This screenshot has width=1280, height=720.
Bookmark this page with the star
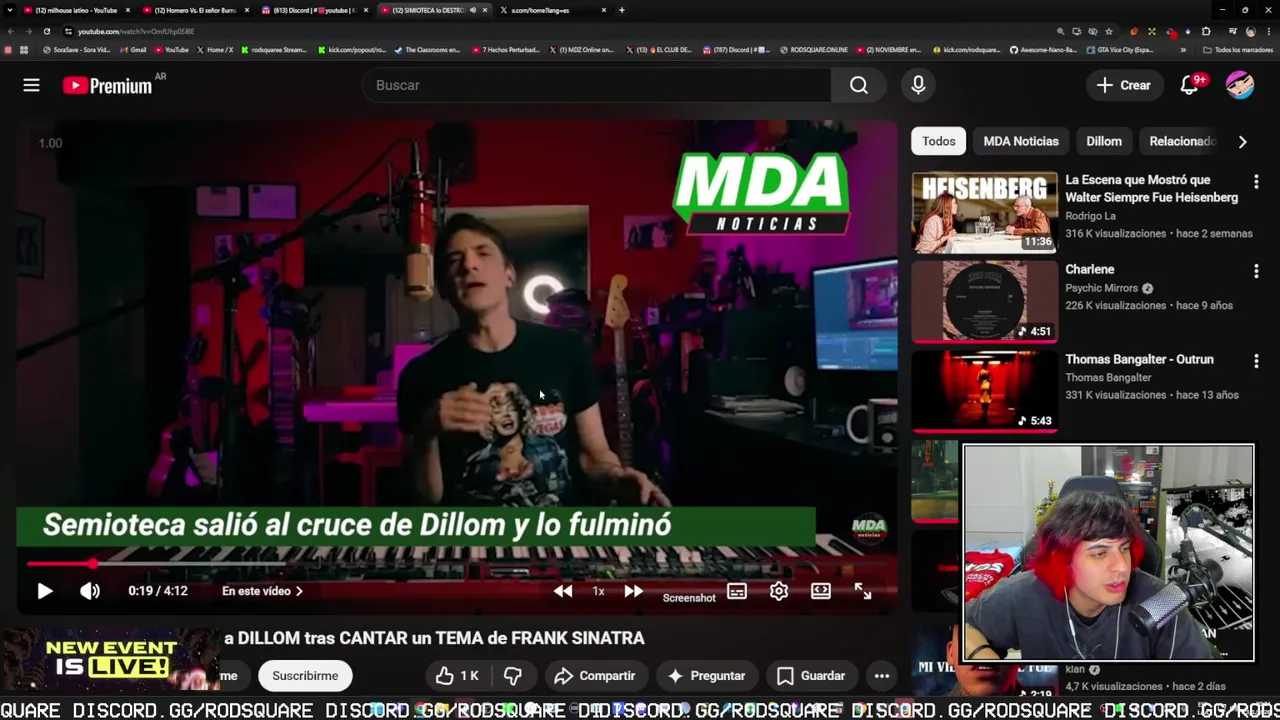[x=1108, y=31]
